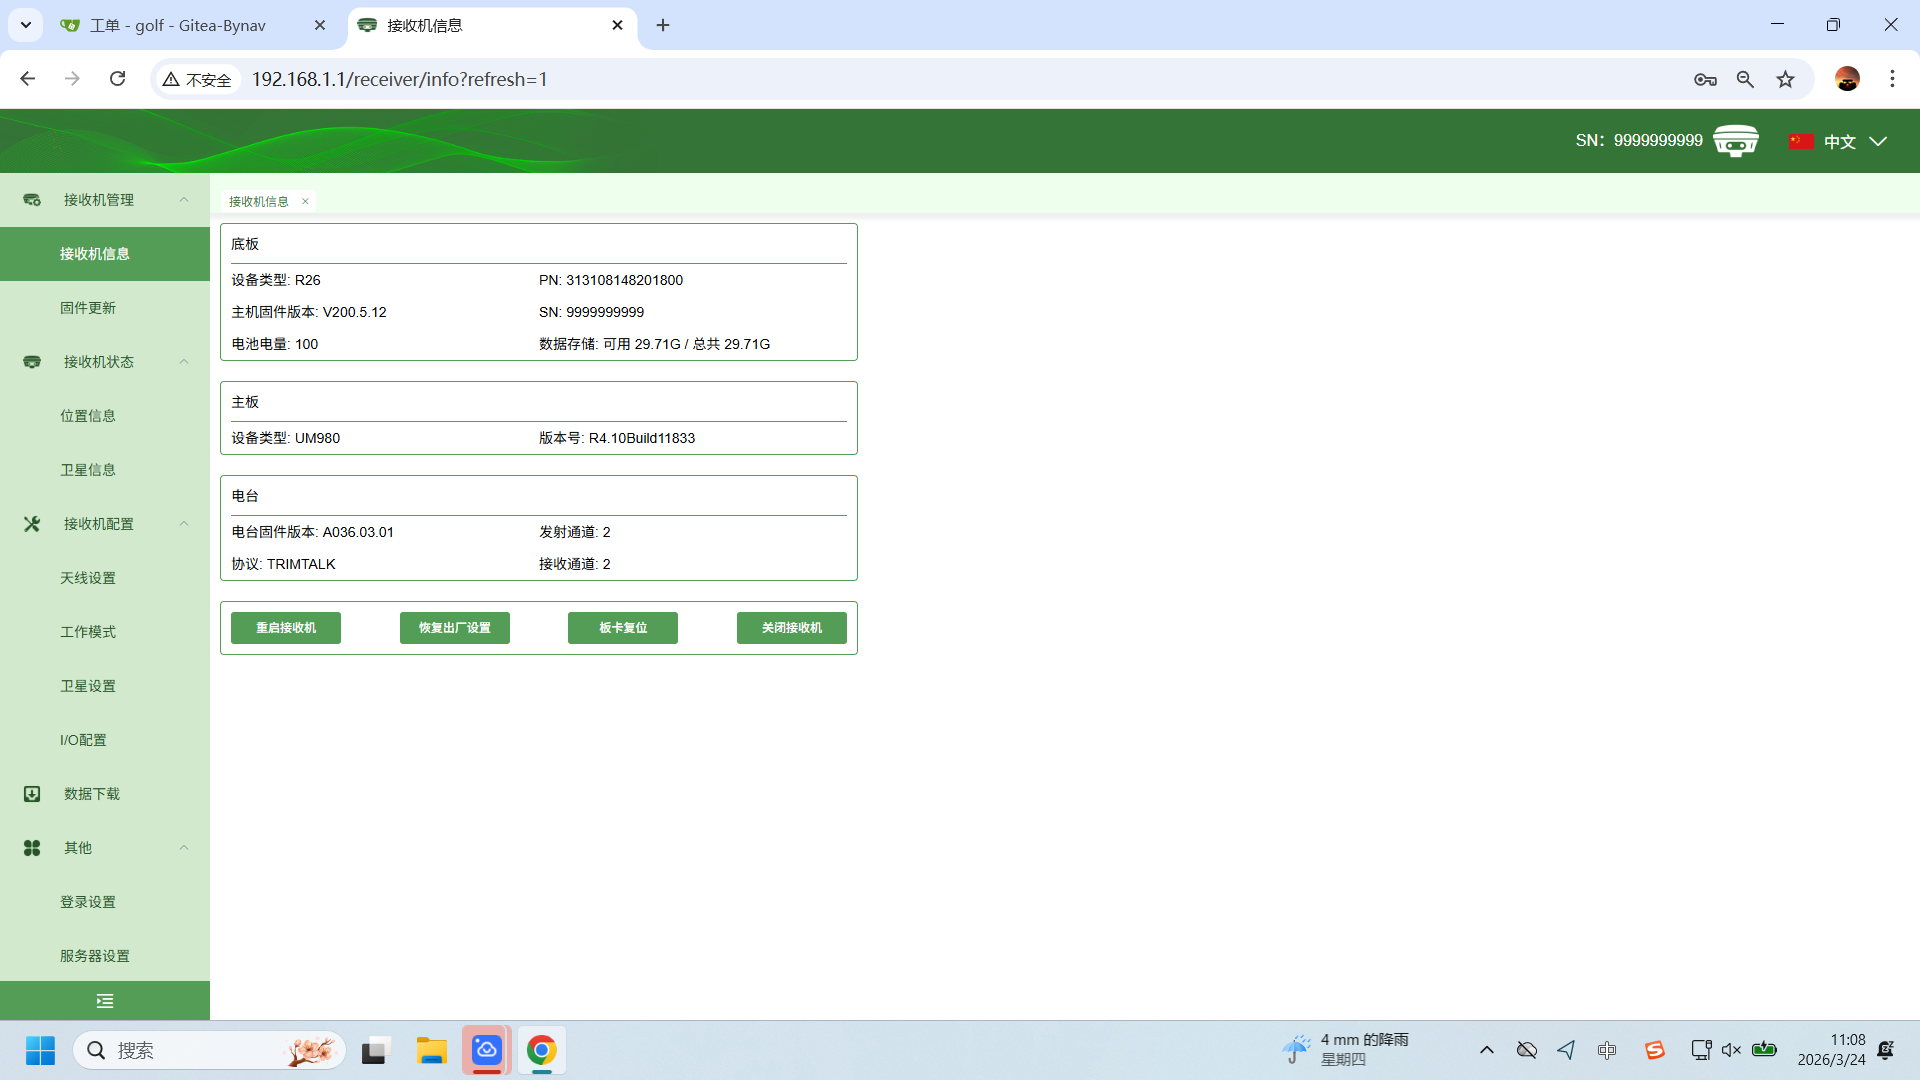
Task: Select 接收机信息 in the sidebar
Action: pyautogui.click(x=105, y=254)
